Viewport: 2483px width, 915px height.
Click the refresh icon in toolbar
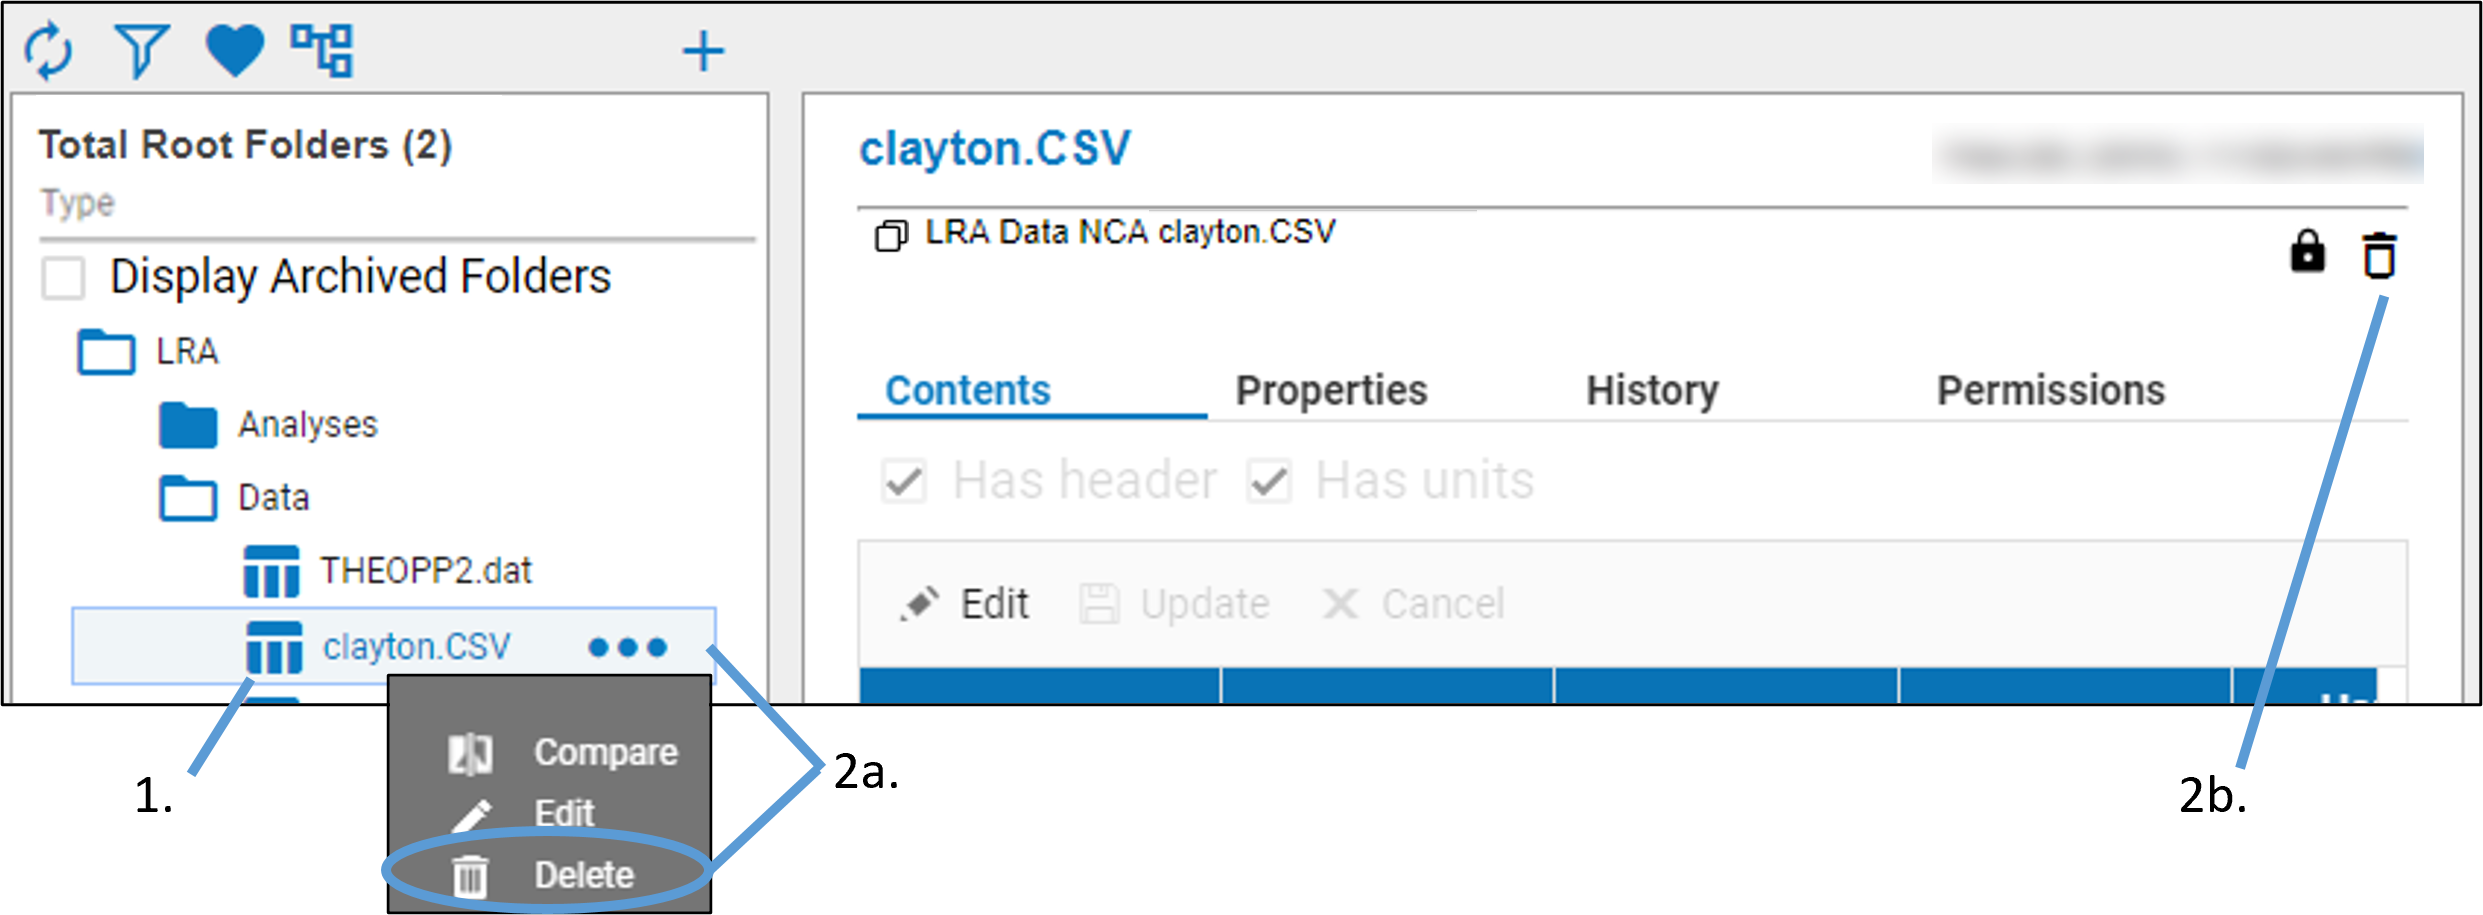[49, 51]
